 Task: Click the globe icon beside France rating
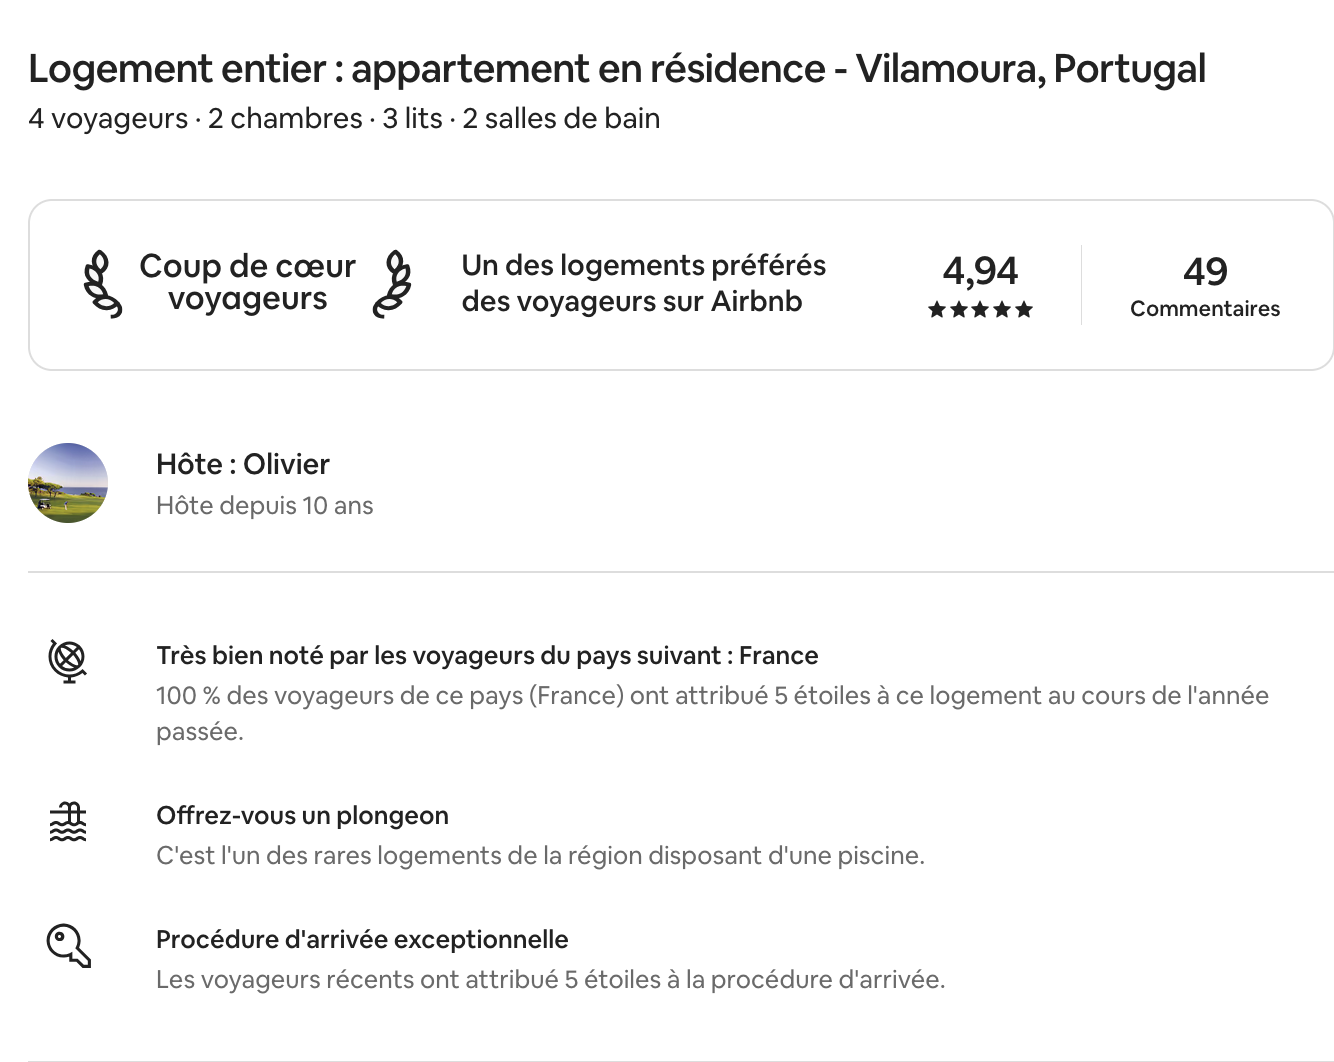click(x=67, y=660)
